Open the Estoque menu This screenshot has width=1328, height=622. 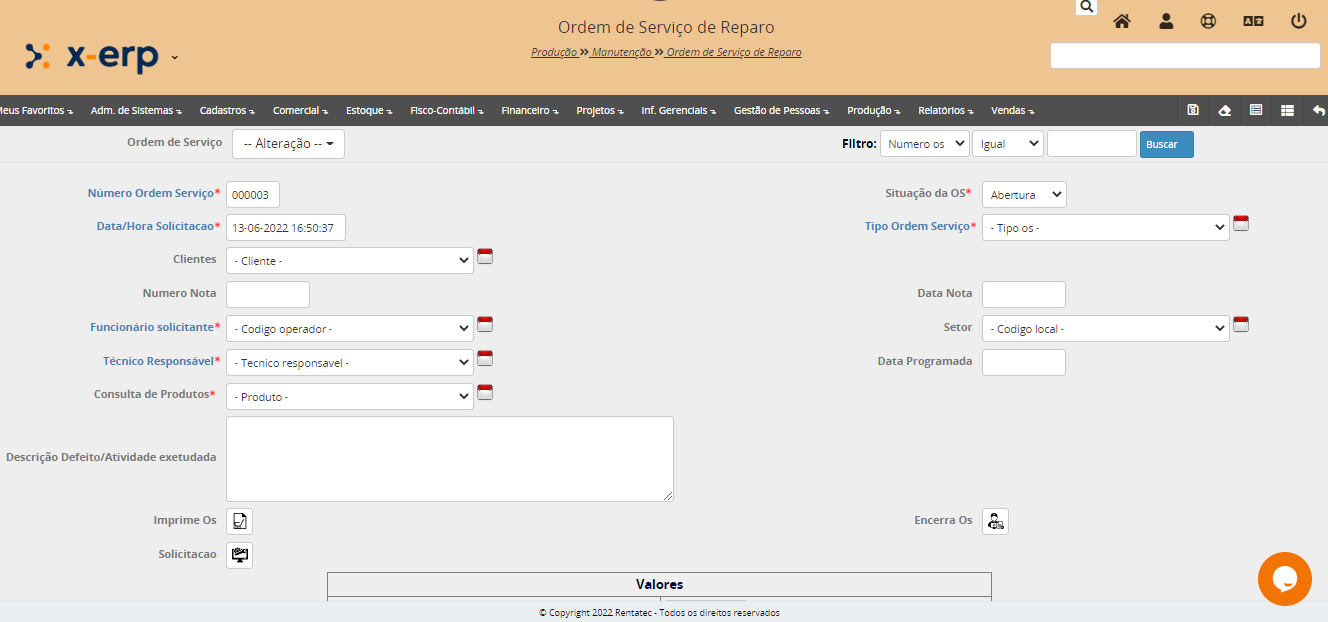[x=368, y=111]
